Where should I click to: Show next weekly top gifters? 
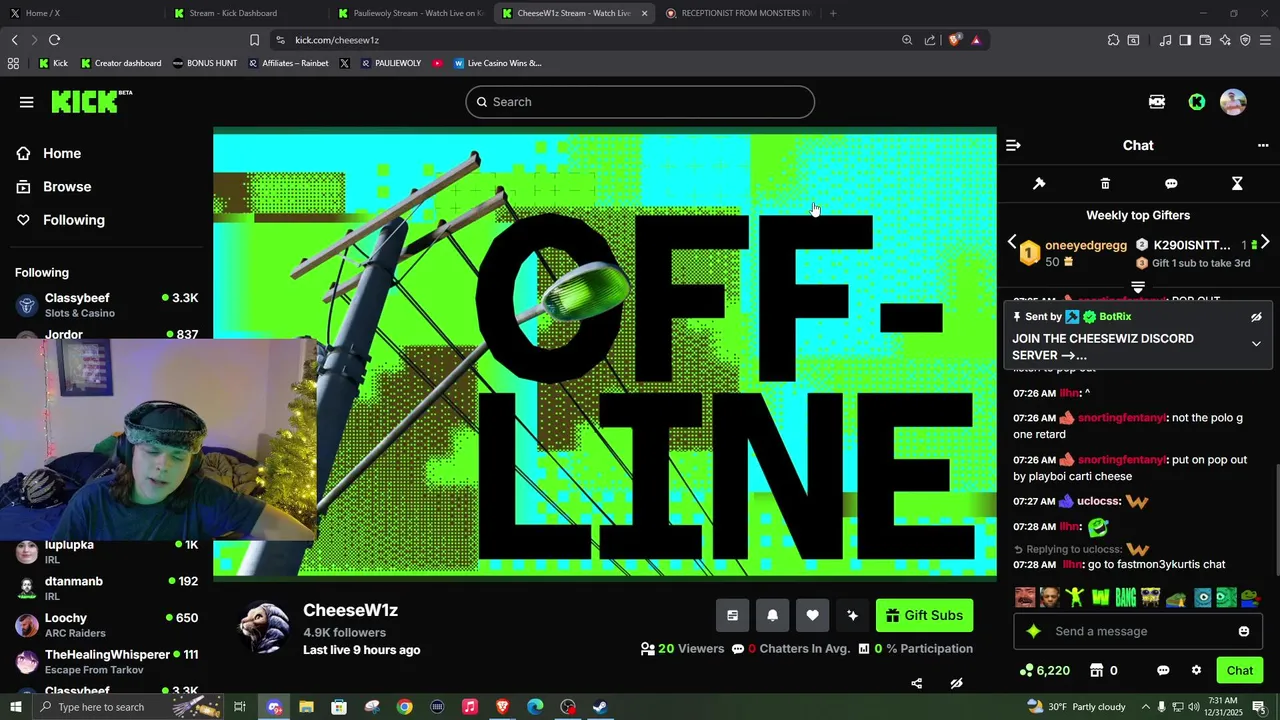(1265, 243)
